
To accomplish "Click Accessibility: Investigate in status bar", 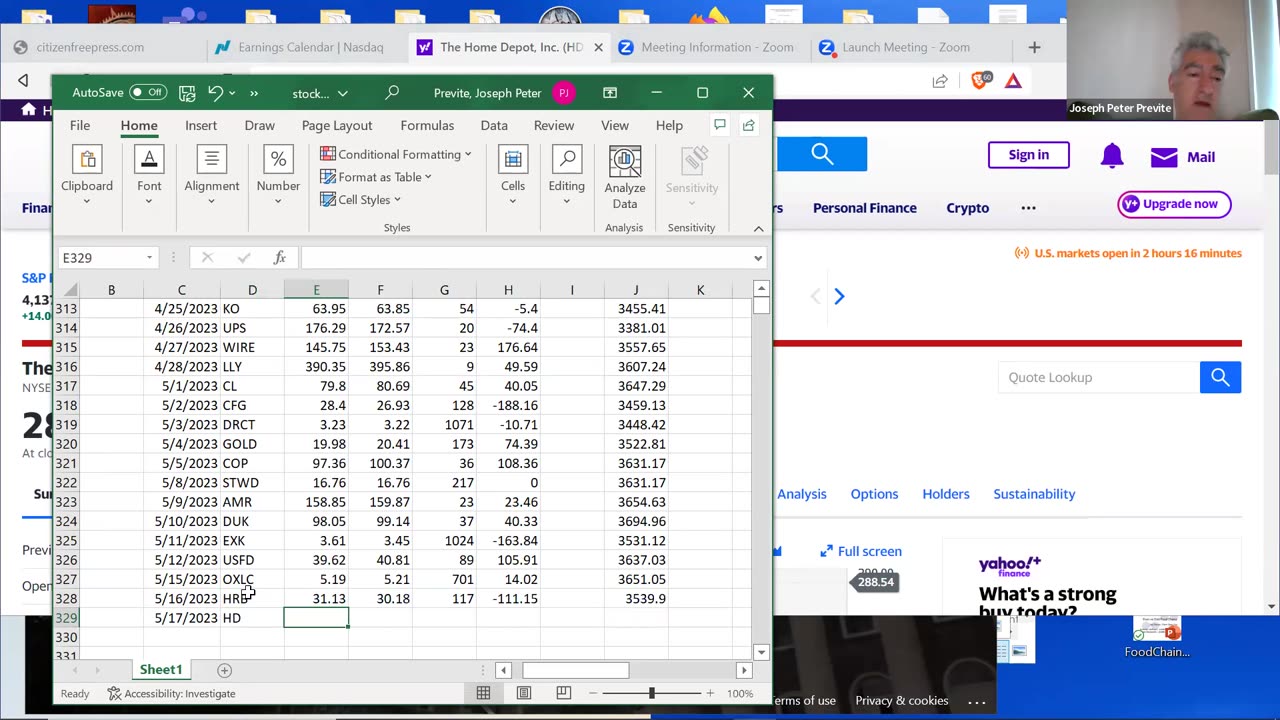I will [x=171, y=694].
